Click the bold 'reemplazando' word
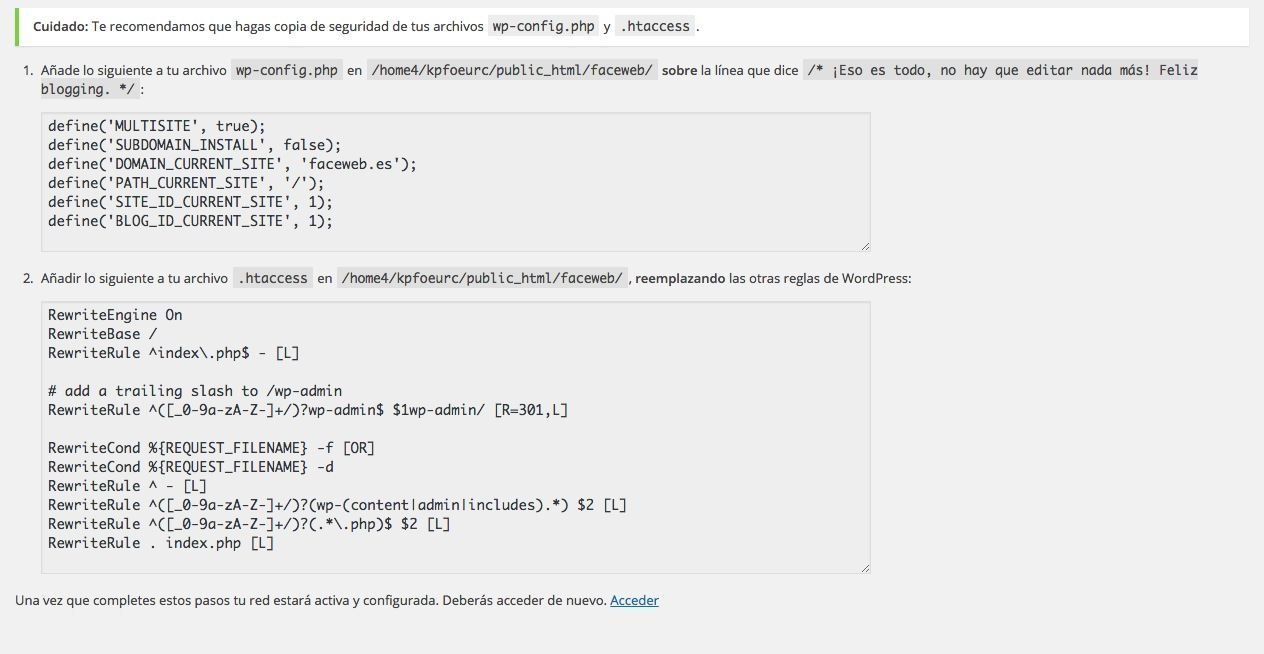The width and height of the screenshot is (1264, 654). (680, 279)
